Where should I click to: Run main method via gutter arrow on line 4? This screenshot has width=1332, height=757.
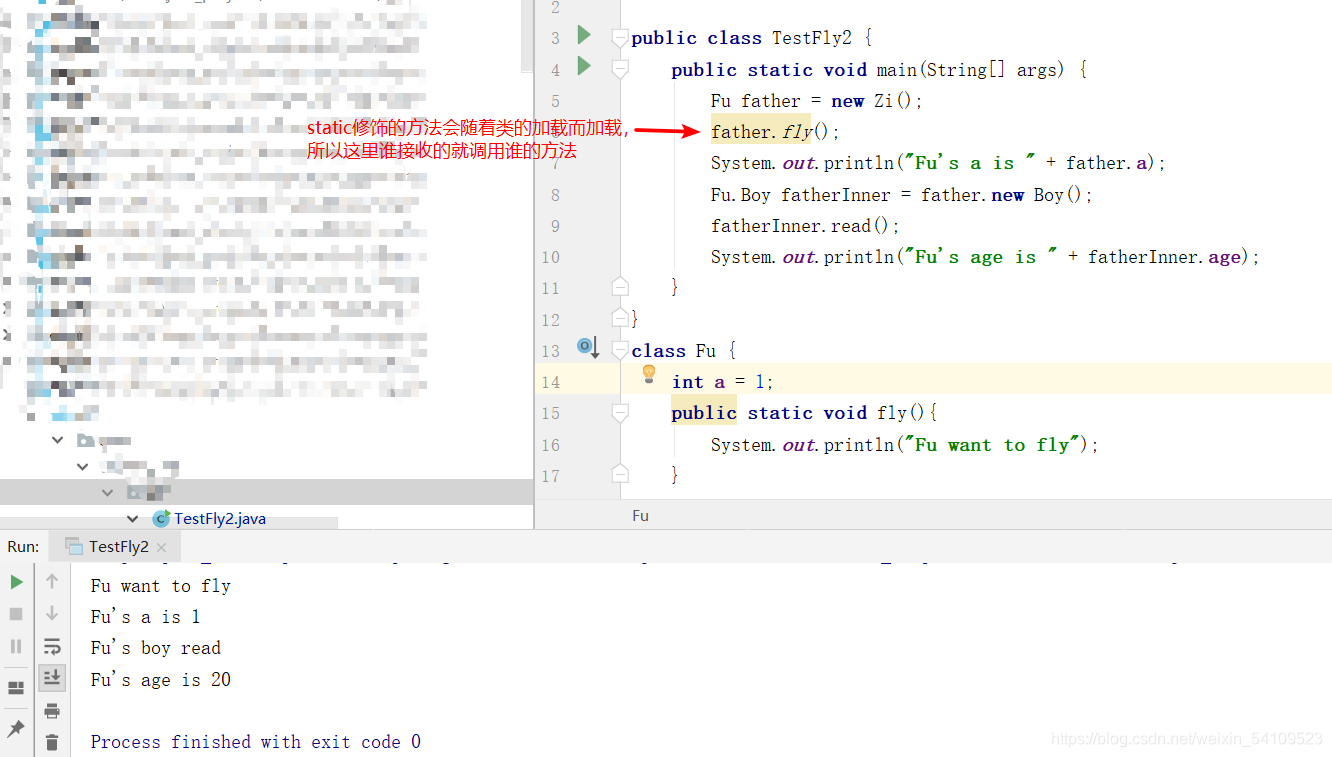click(584, 67)
